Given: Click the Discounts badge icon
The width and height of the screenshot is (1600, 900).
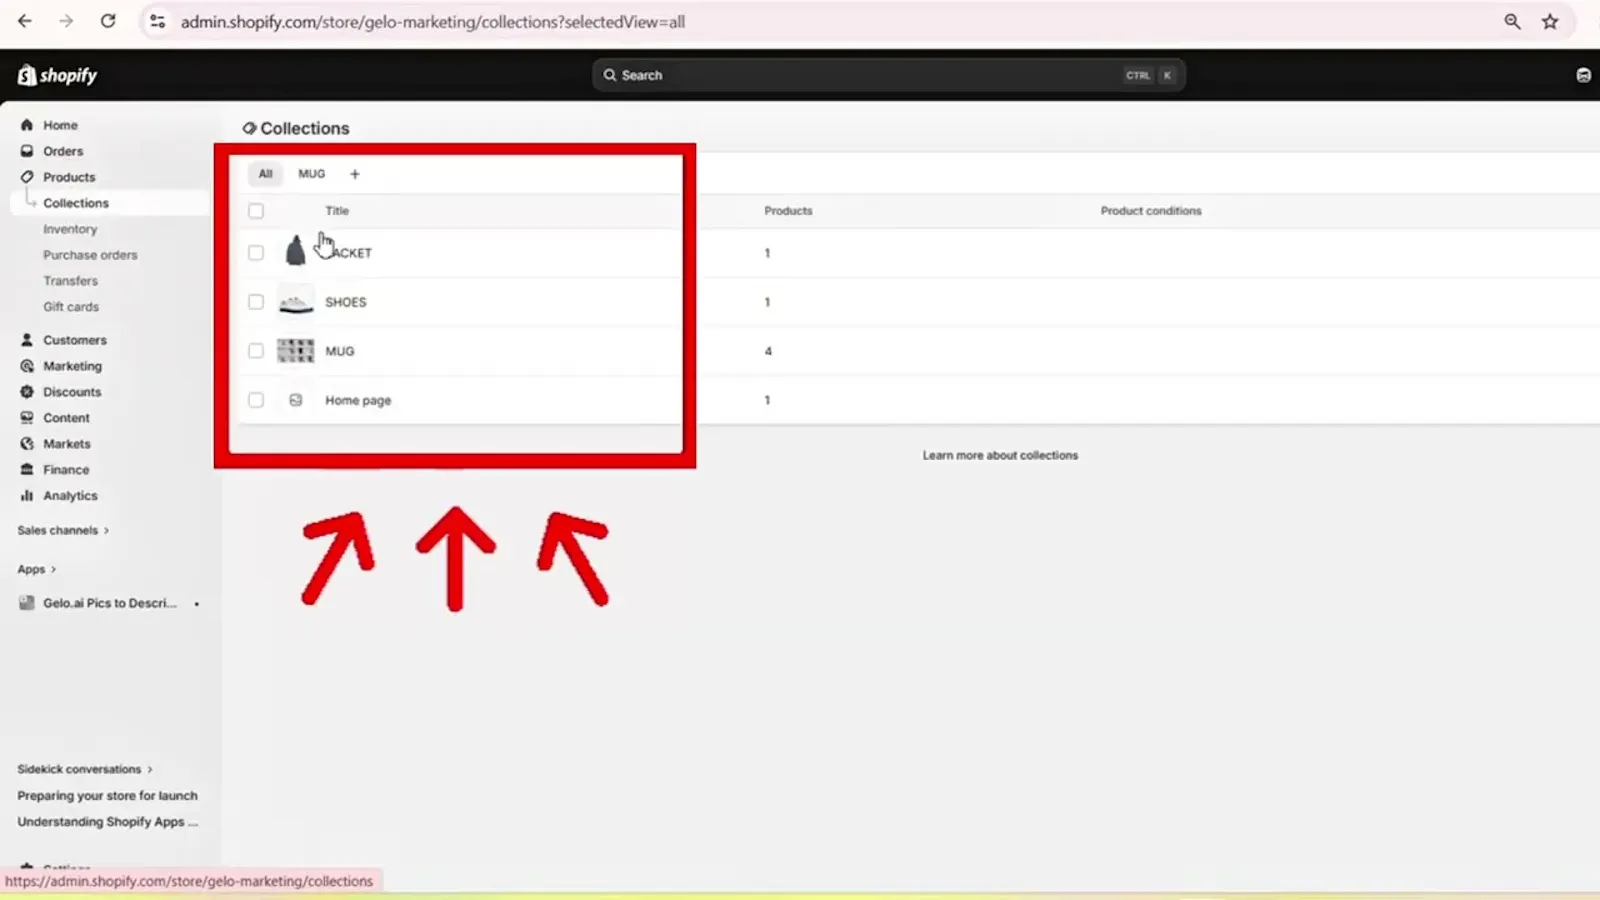Looking at the screenshot, I should click(27, 392).
